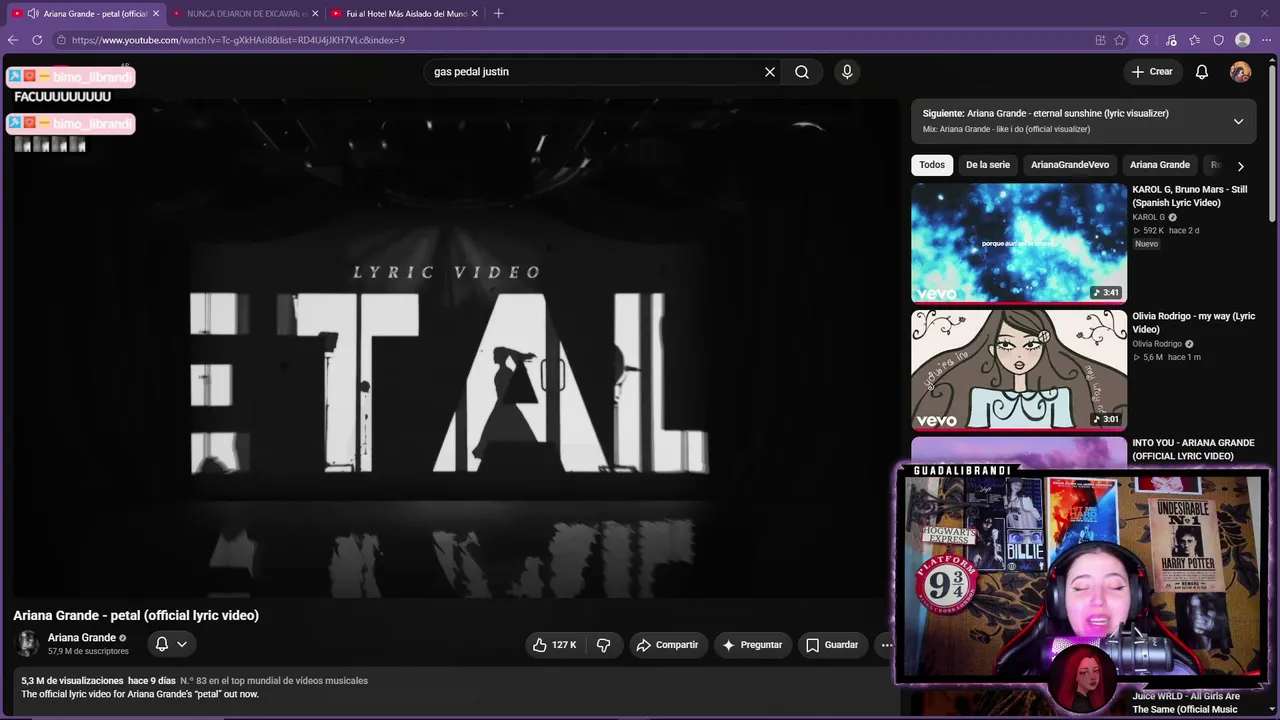Open the browser profile avatar
The height and width of the screenshot is (720, 1280).
(x=1242, y=40)
